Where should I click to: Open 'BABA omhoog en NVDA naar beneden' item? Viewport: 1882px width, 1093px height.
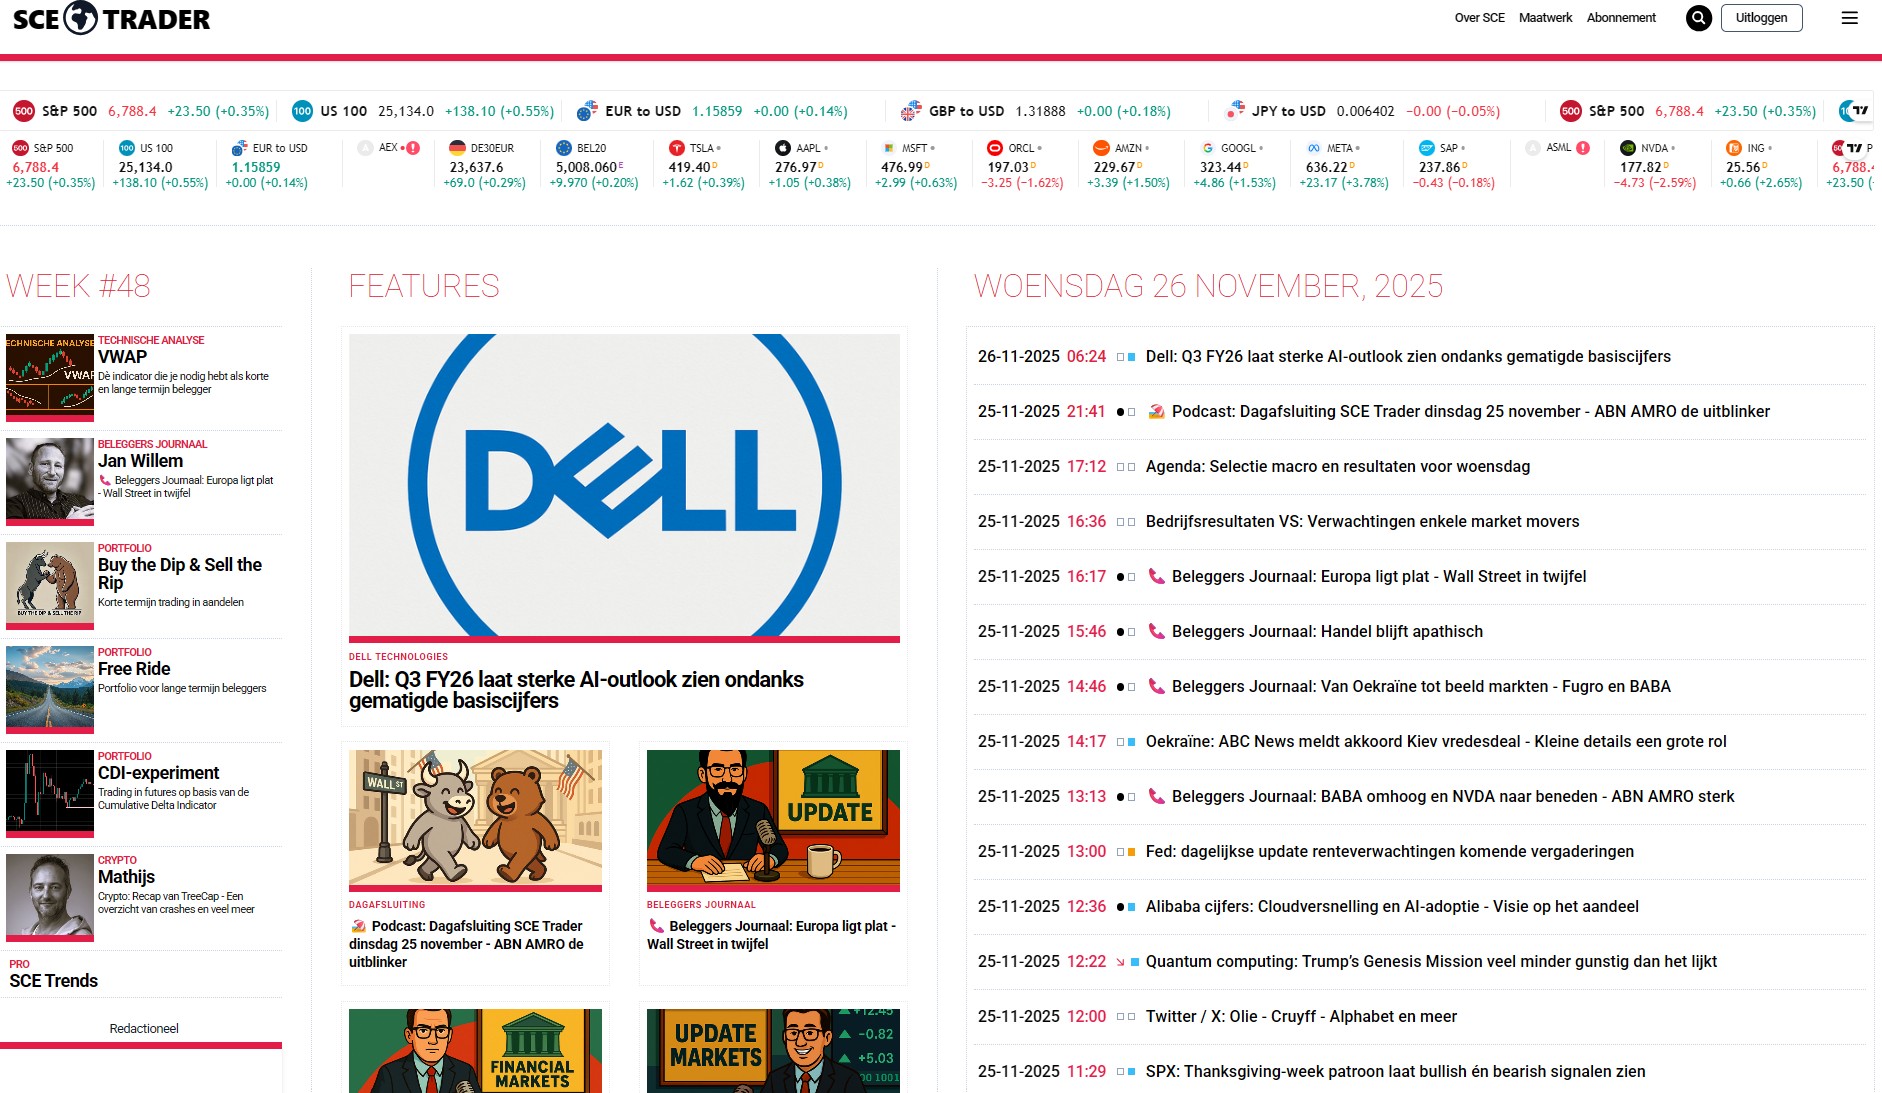click(1453, 796)
